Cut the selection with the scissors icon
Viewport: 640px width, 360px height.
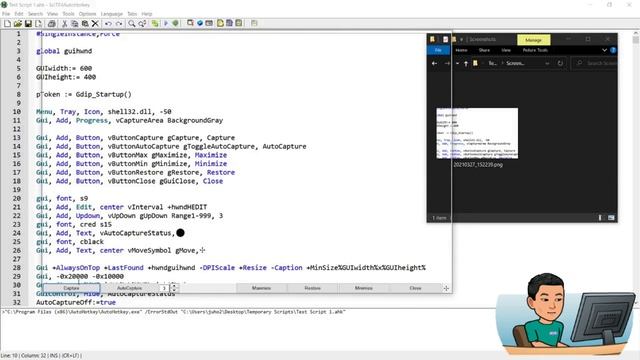click(64, 24)
